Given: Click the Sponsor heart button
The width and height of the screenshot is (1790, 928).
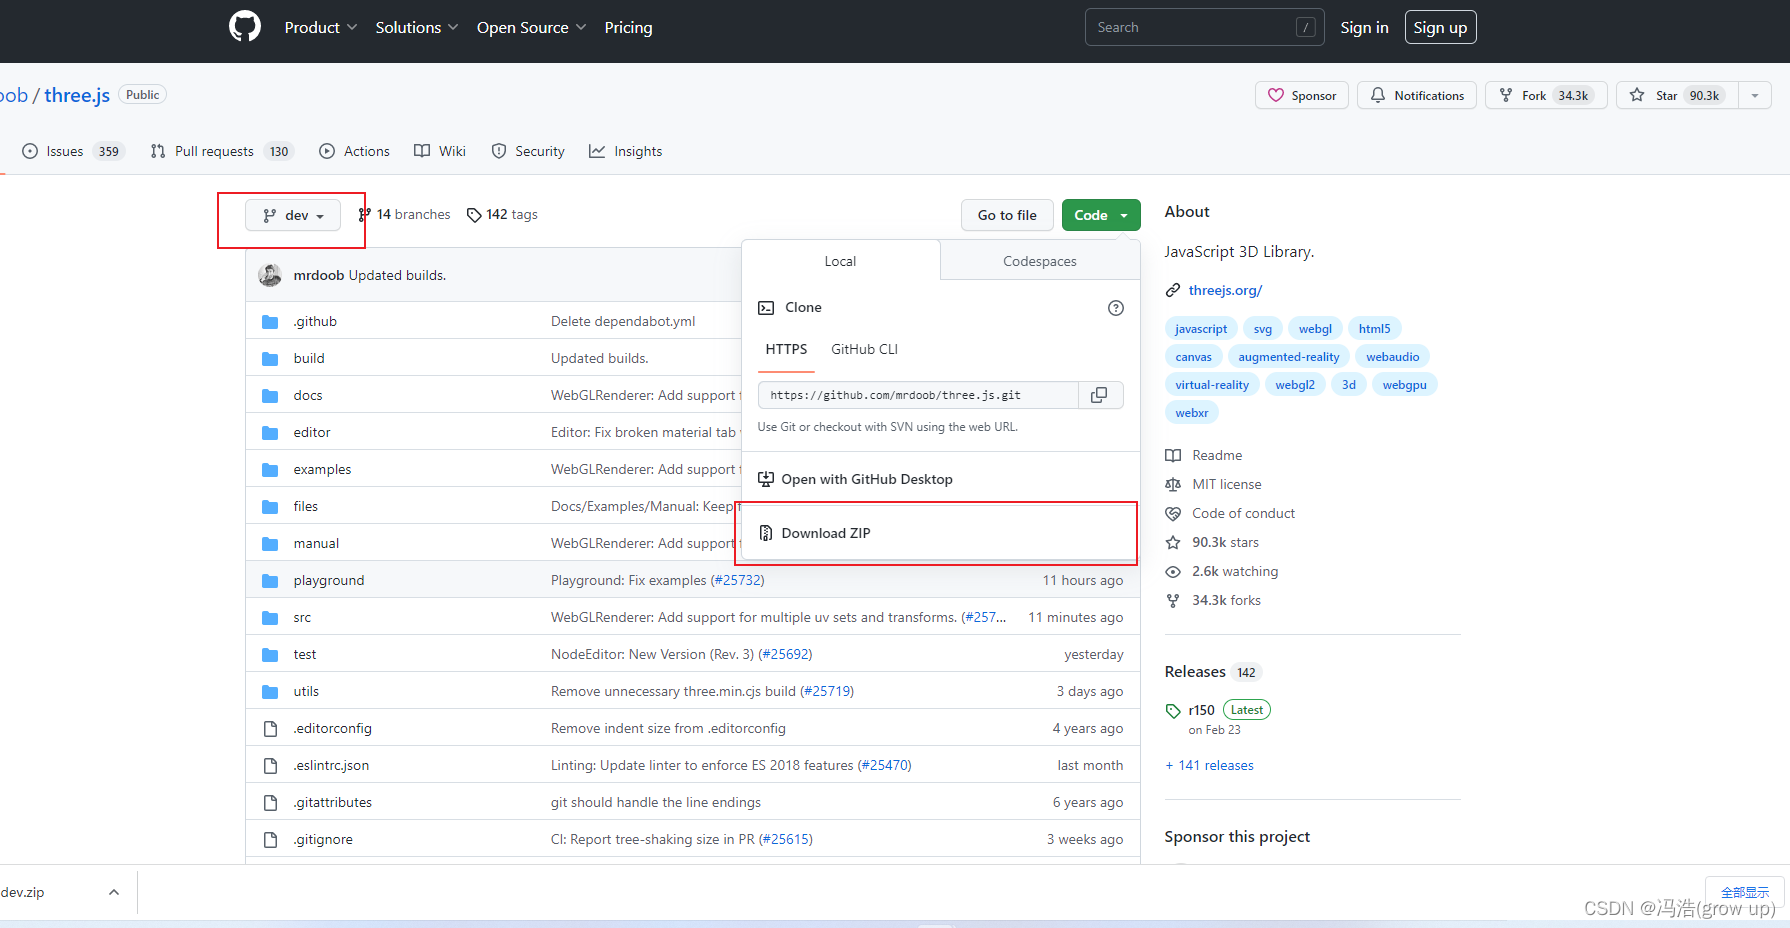Looking at the screenshot, I should [1302, 95].
